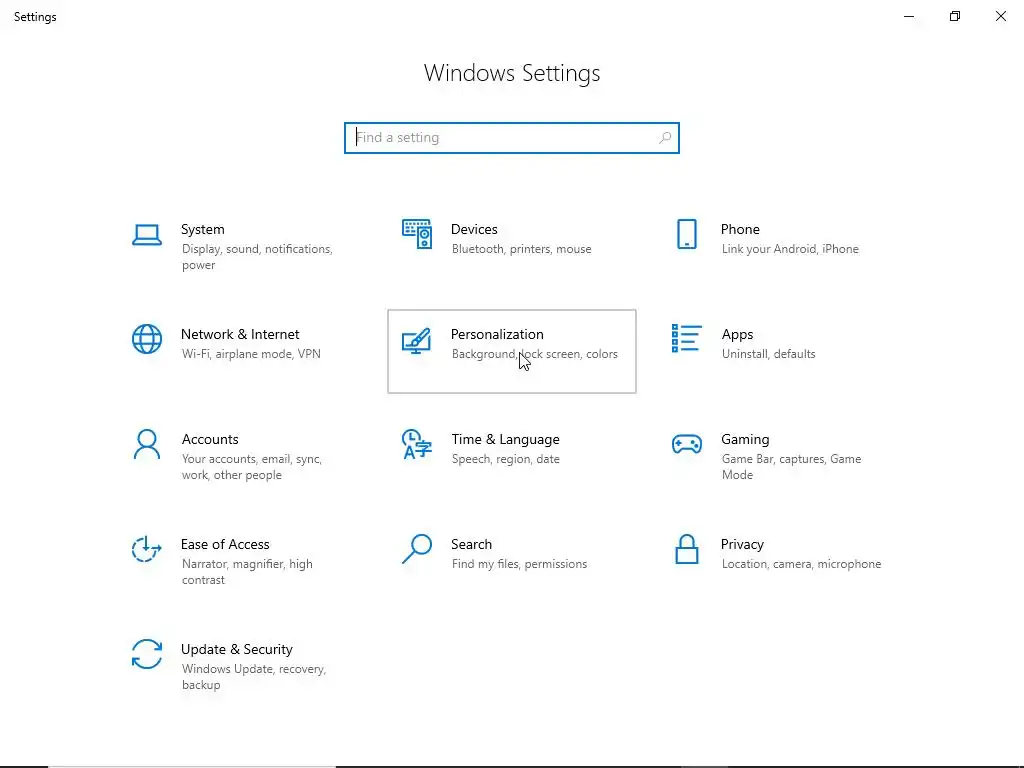Viewport: 1024px width, 768px height.
Task: Click "Uninstall, defaults" description
Action: pyautogui.click(x=768, y=354)
